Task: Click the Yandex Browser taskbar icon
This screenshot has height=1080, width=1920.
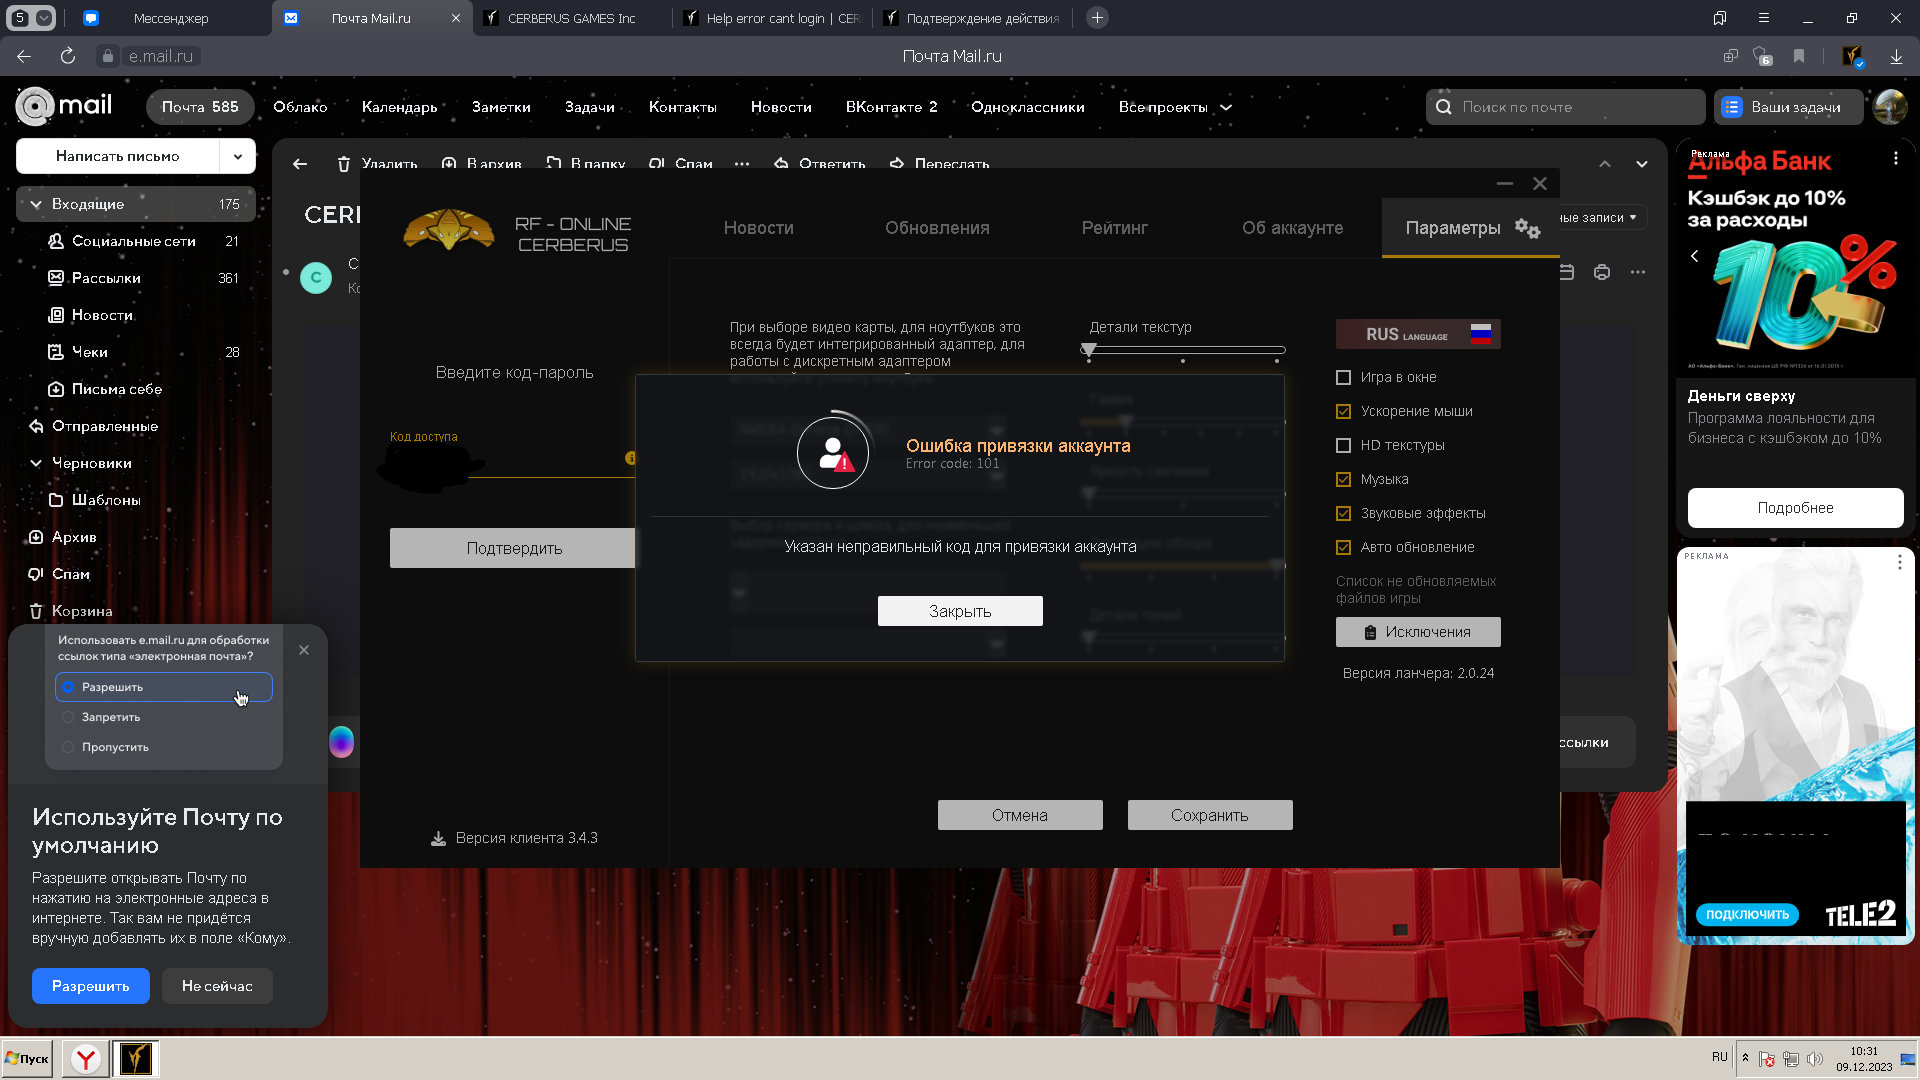Action: 87,1058
